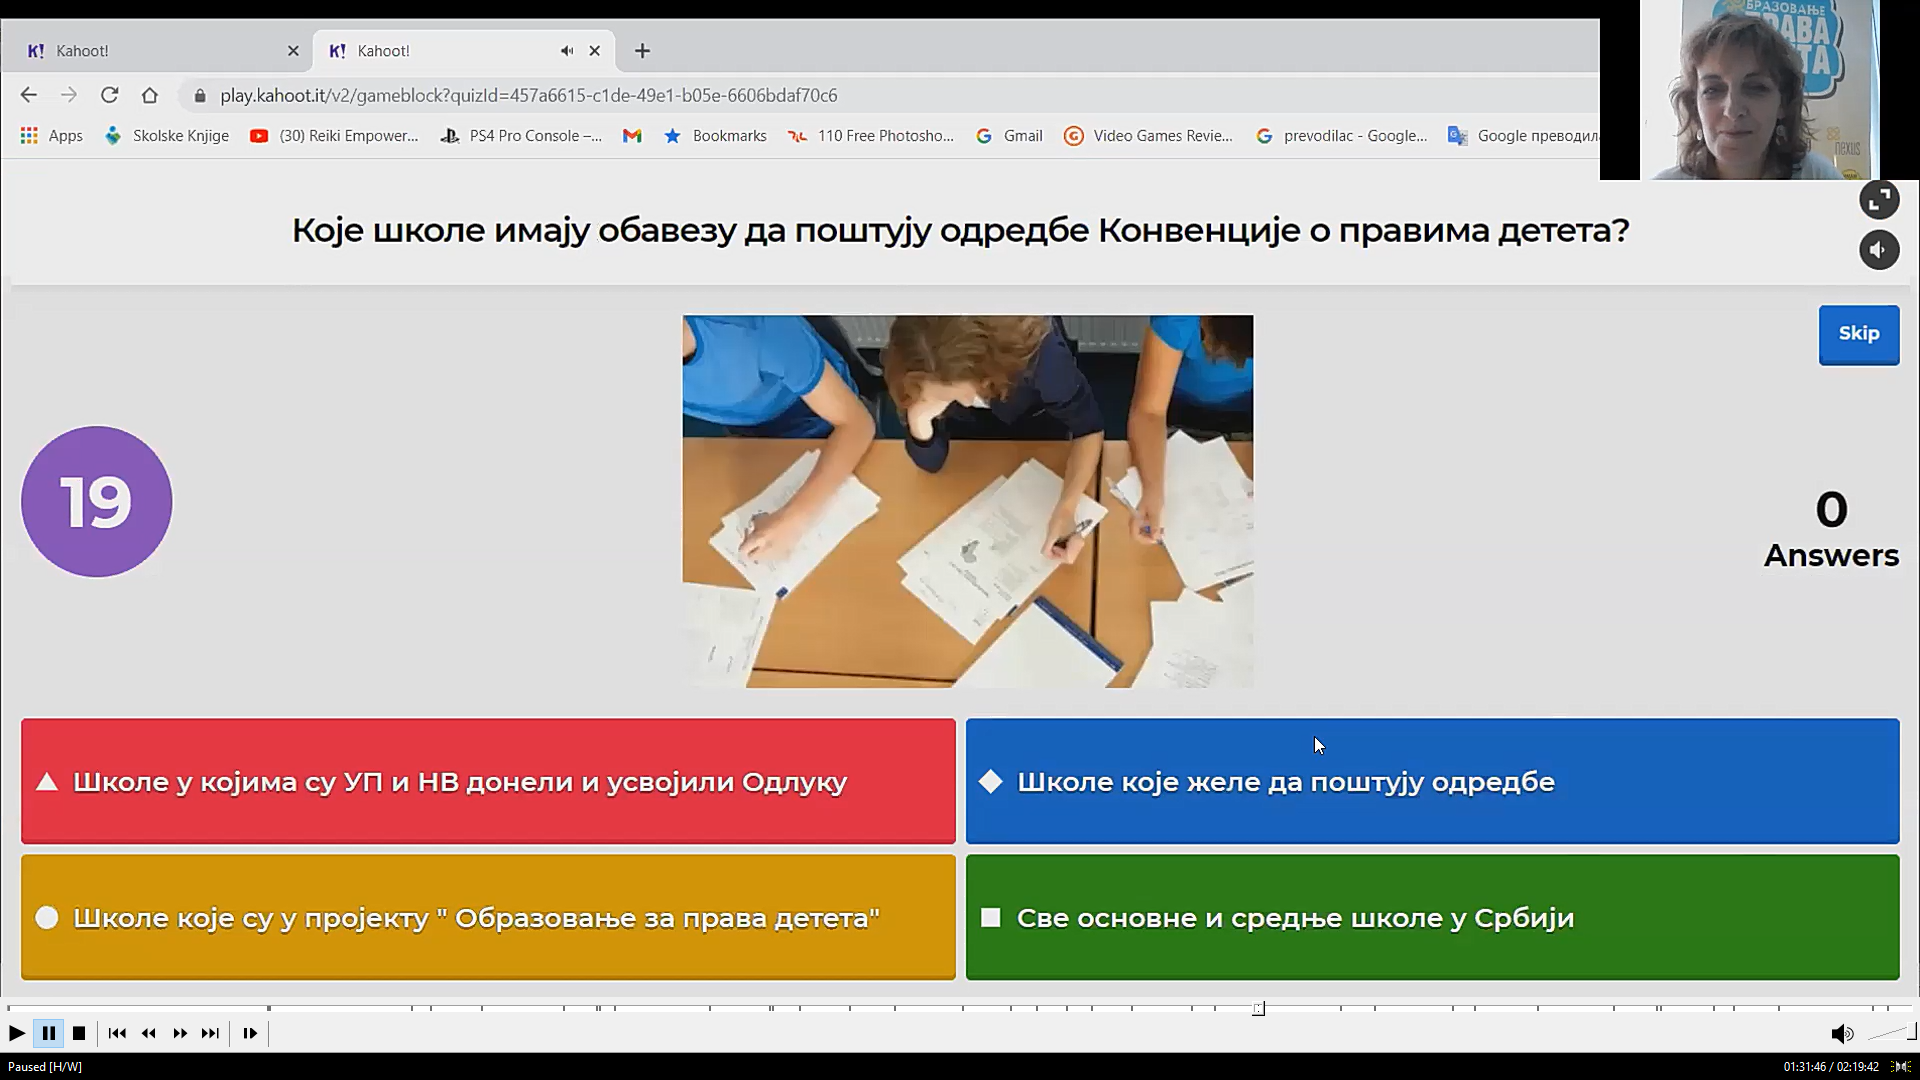1920x1080 pixels.
Task: Reload the Kahoot page
Action: click(x=109, y=95)
